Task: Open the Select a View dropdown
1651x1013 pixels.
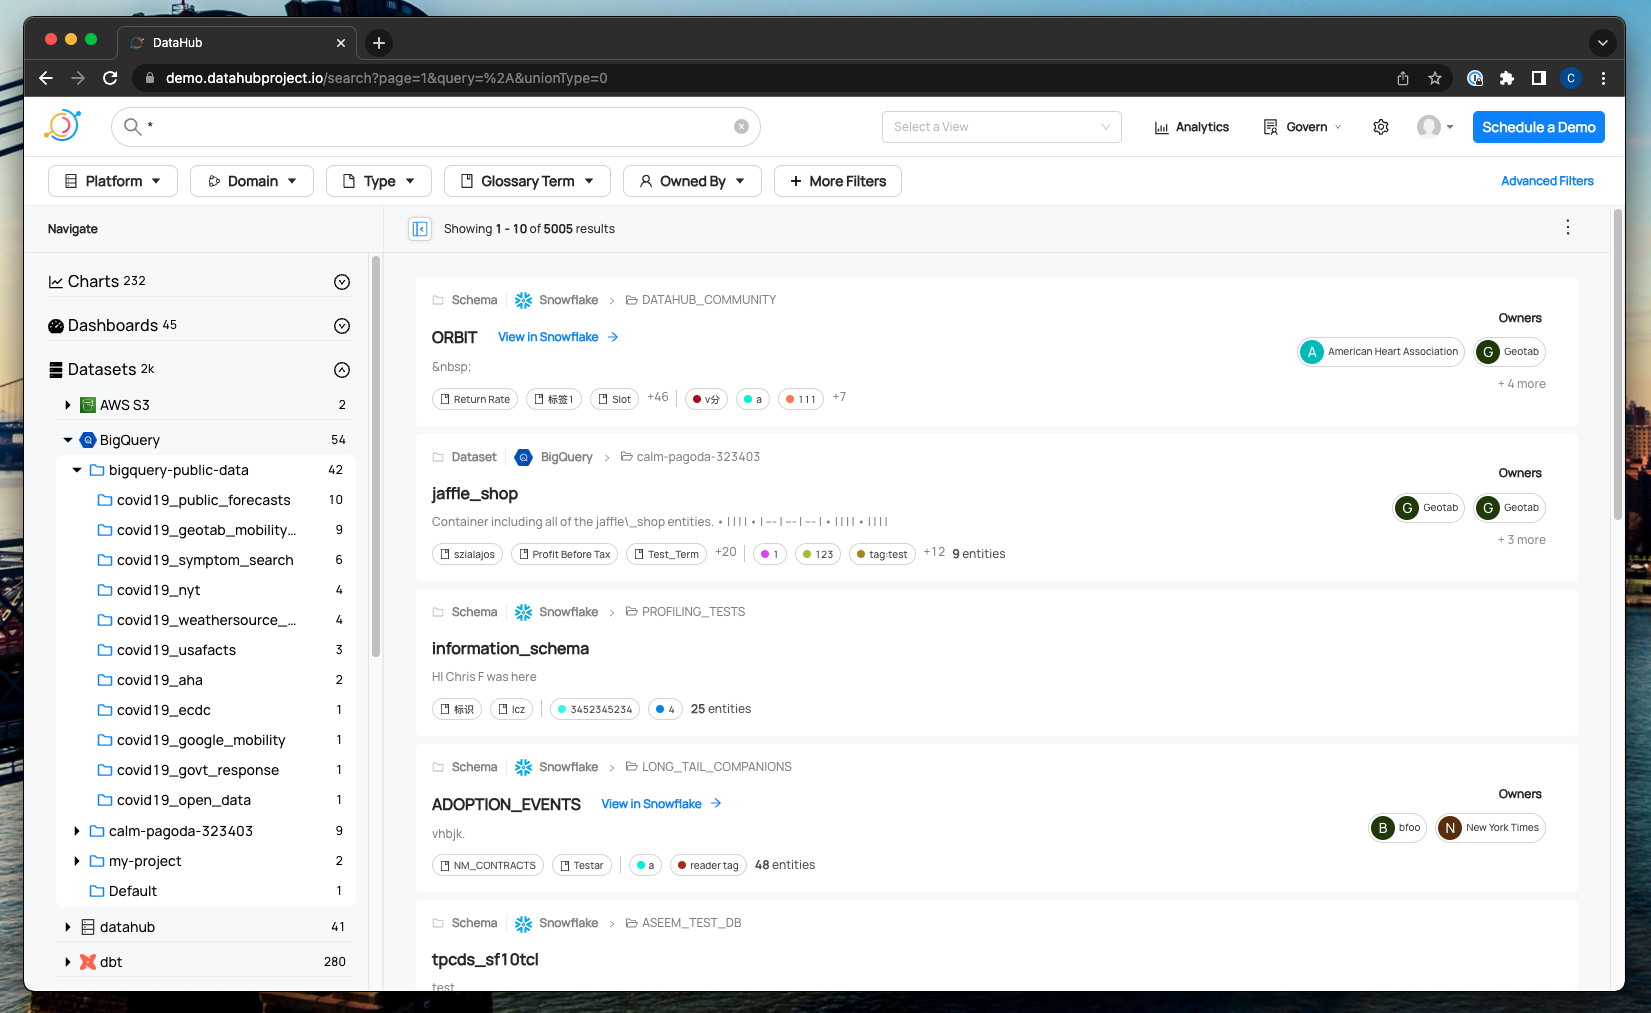Action: tap(1002, 127)
